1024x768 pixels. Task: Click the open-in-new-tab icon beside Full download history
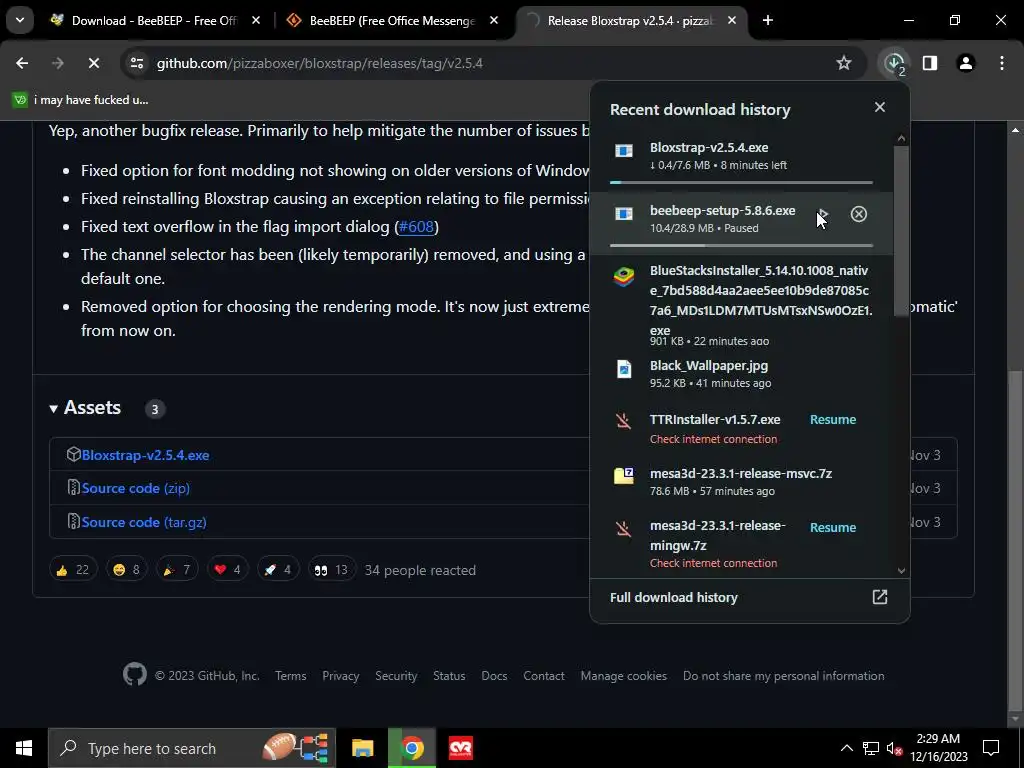[880, 597]
